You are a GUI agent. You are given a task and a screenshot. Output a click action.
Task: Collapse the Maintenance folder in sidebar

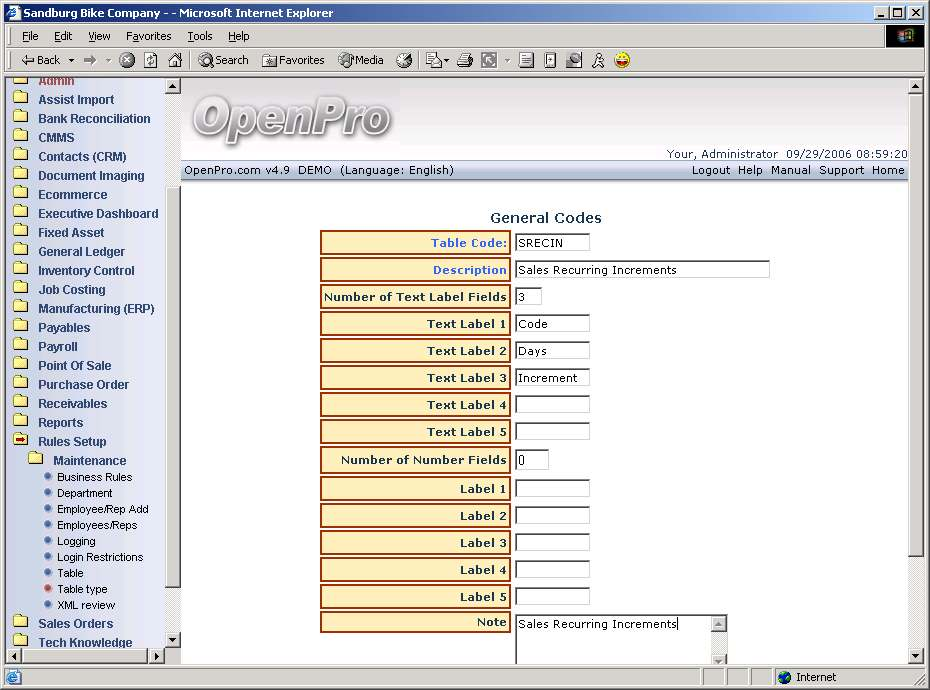(36, 460)
